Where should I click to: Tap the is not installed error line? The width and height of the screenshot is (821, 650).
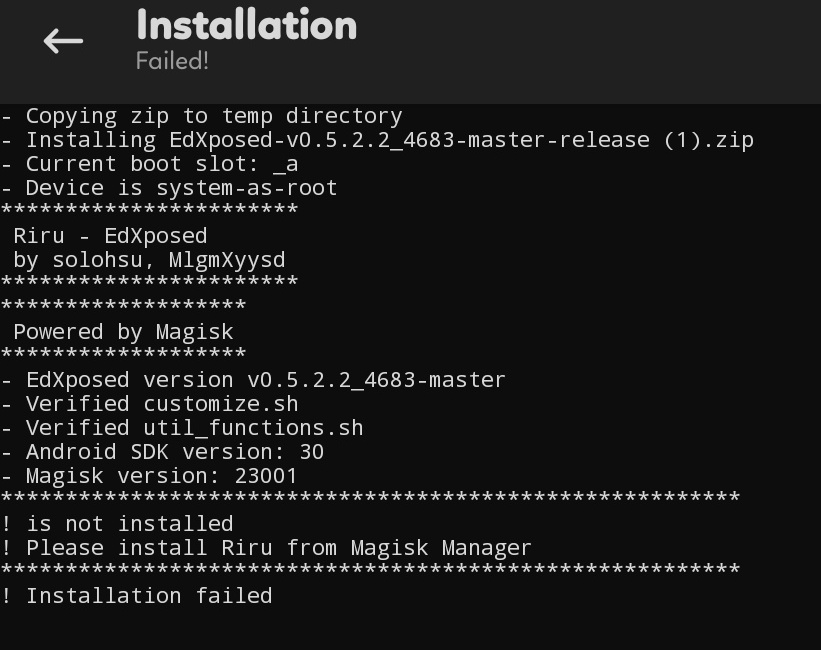click(116, 523)
